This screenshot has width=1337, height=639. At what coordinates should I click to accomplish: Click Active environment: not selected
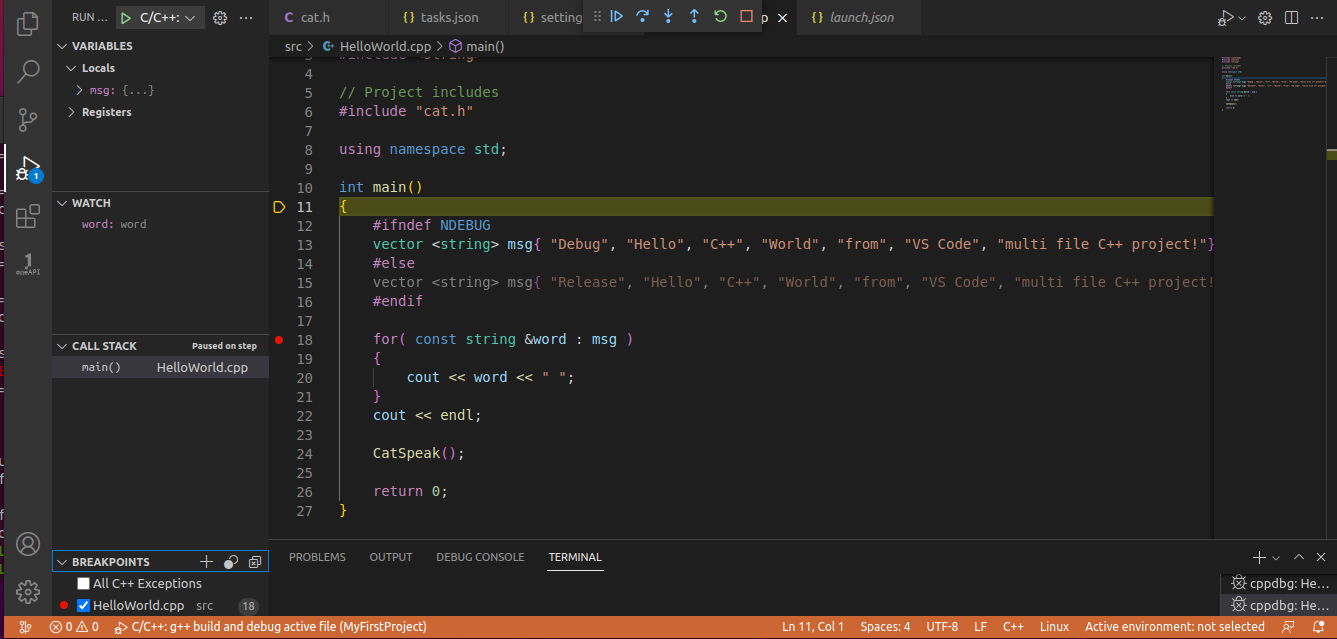coord(1174,627)
